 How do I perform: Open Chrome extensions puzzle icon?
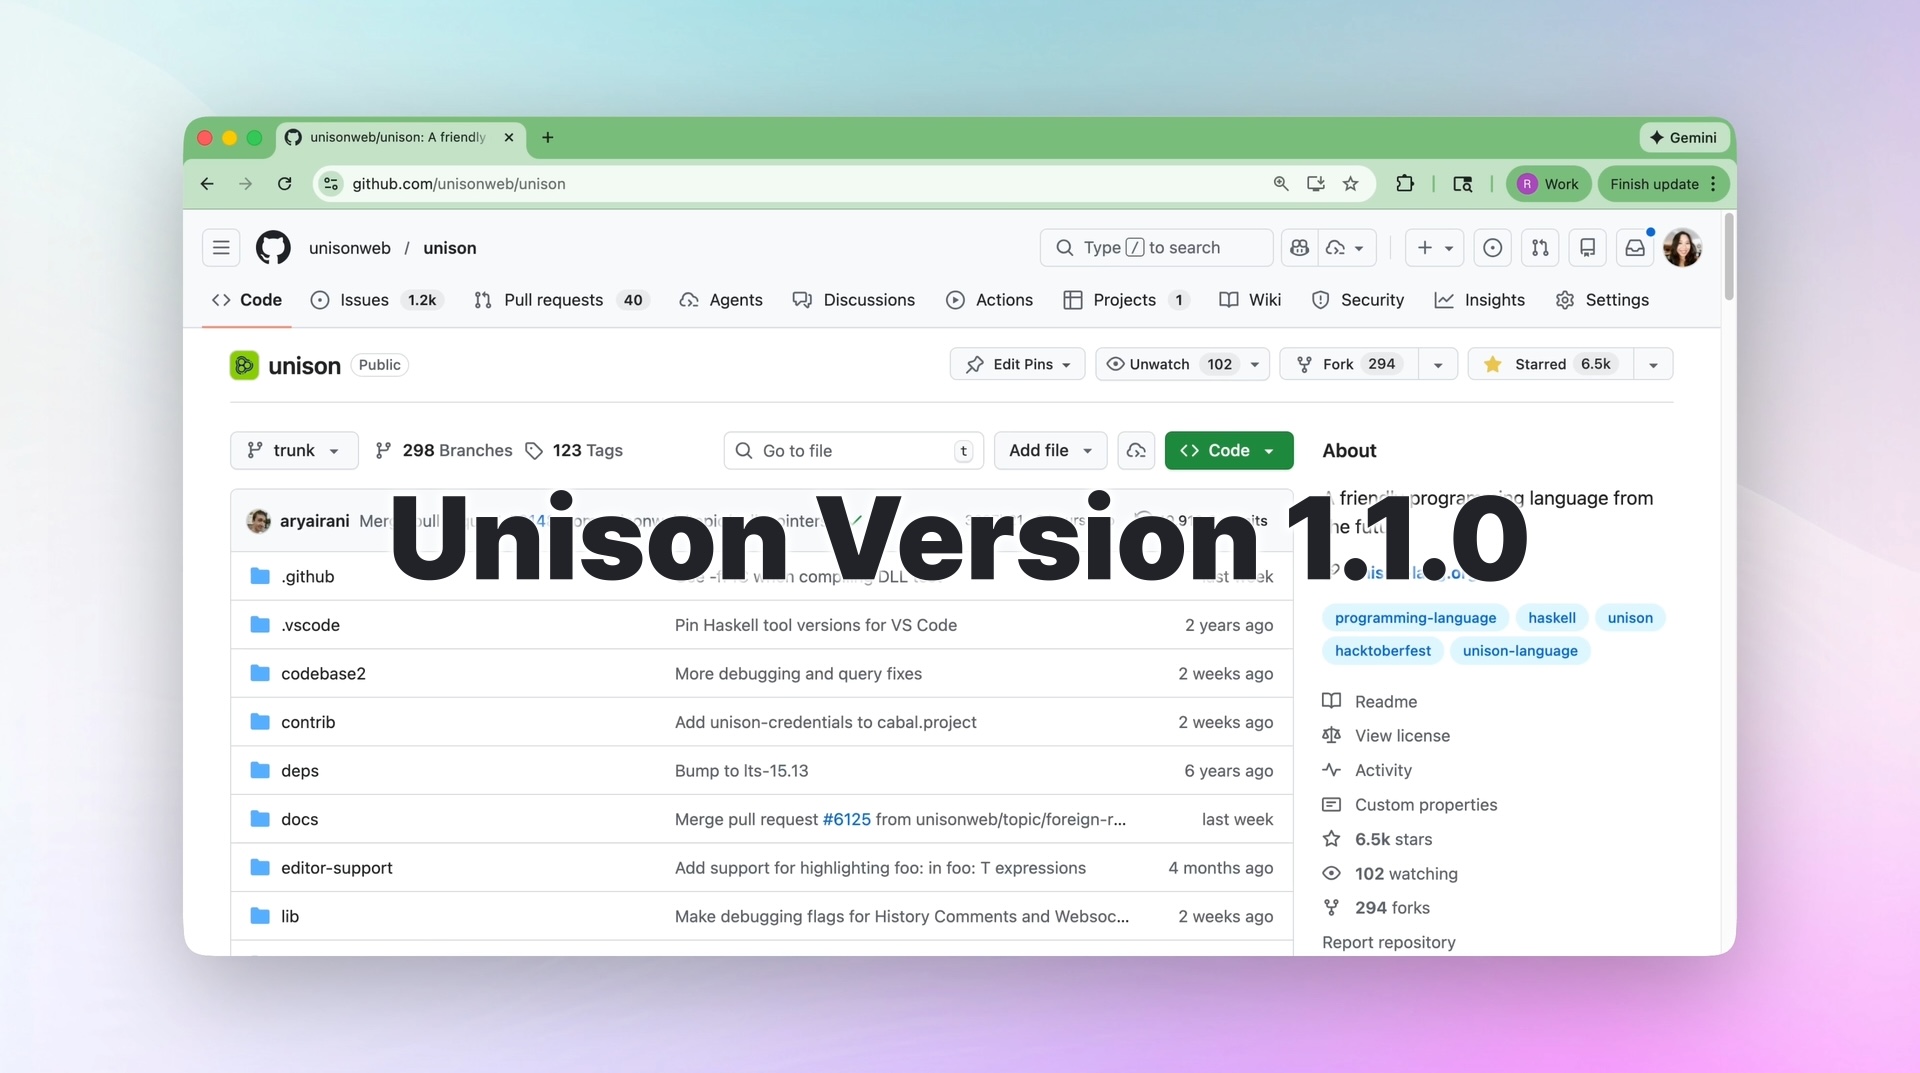1405,184
